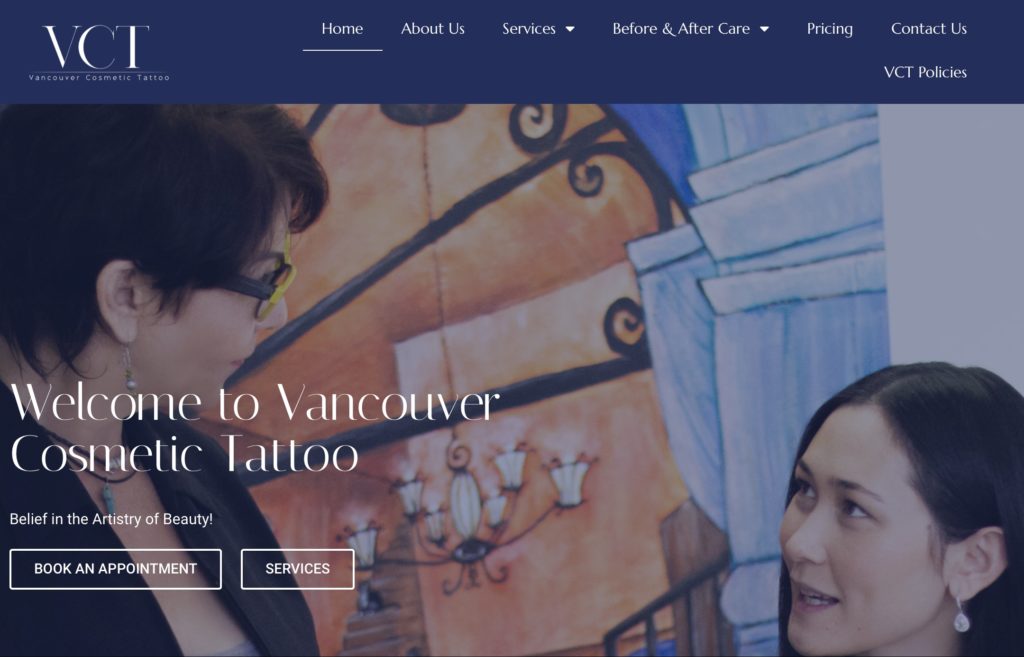Viewport: 1024px width, 657px height.
Task: Click the Services button in the hero
Action: pyautogui.click(x=297, y=569)
